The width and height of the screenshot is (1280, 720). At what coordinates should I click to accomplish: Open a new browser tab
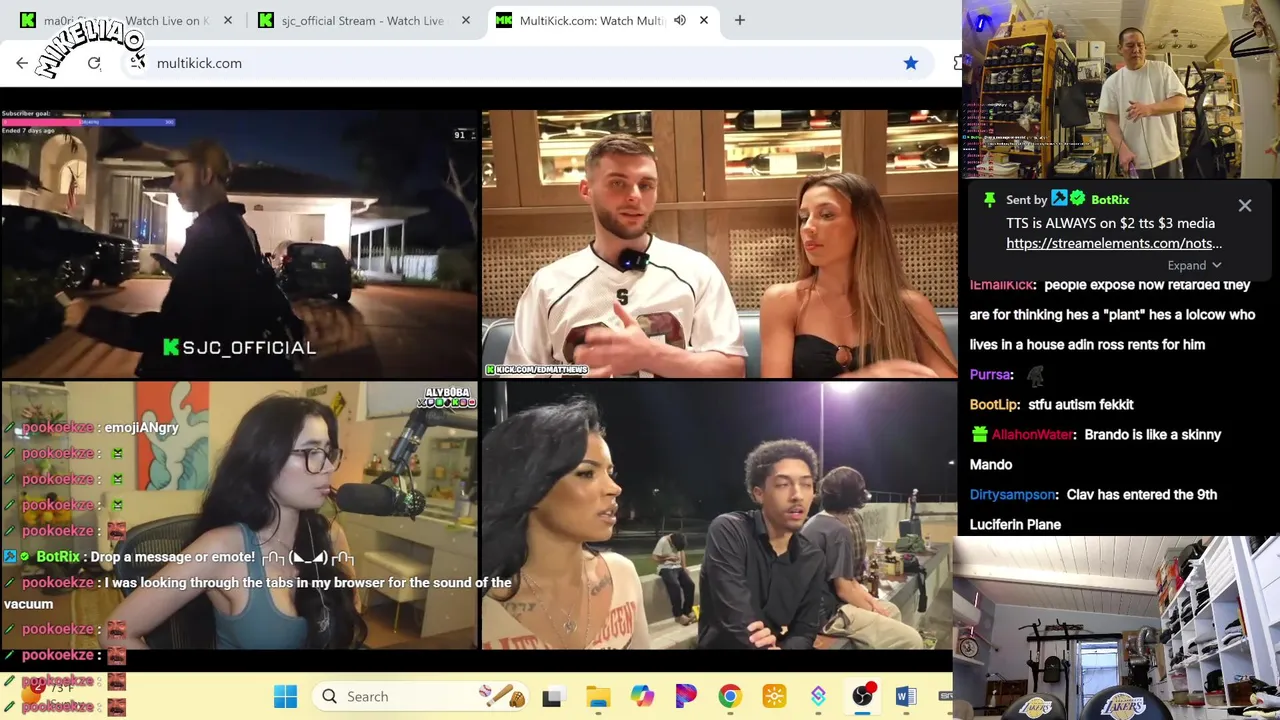pyautogui.click(x=740, y=20)
